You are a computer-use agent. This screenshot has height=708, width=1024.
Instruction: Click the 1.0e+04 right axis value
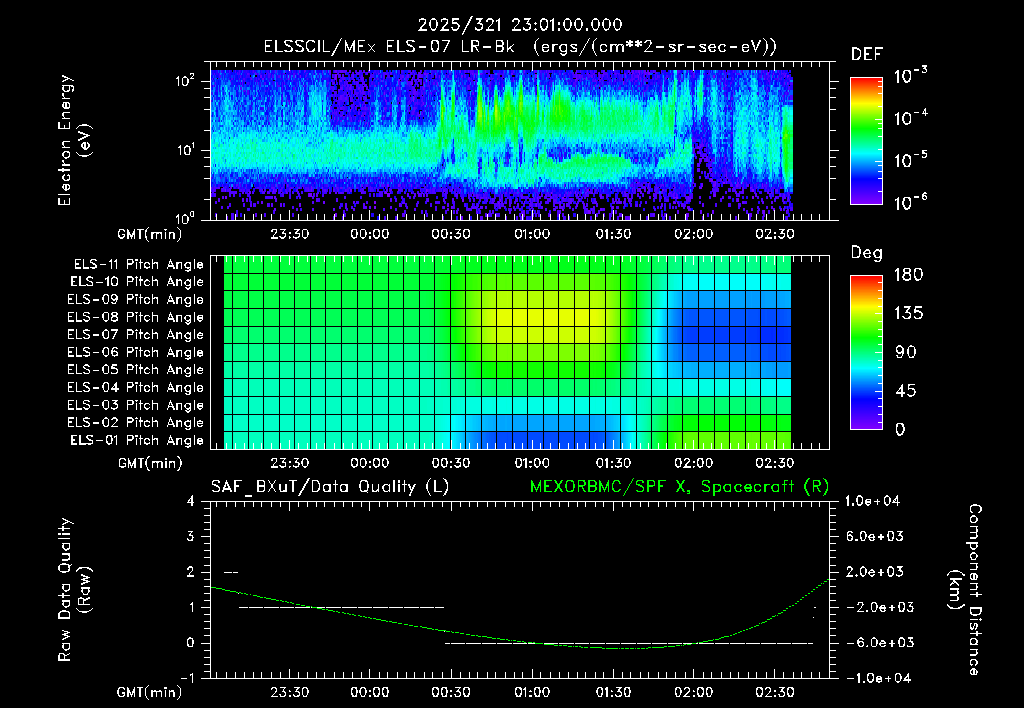(x=872, y=501)
